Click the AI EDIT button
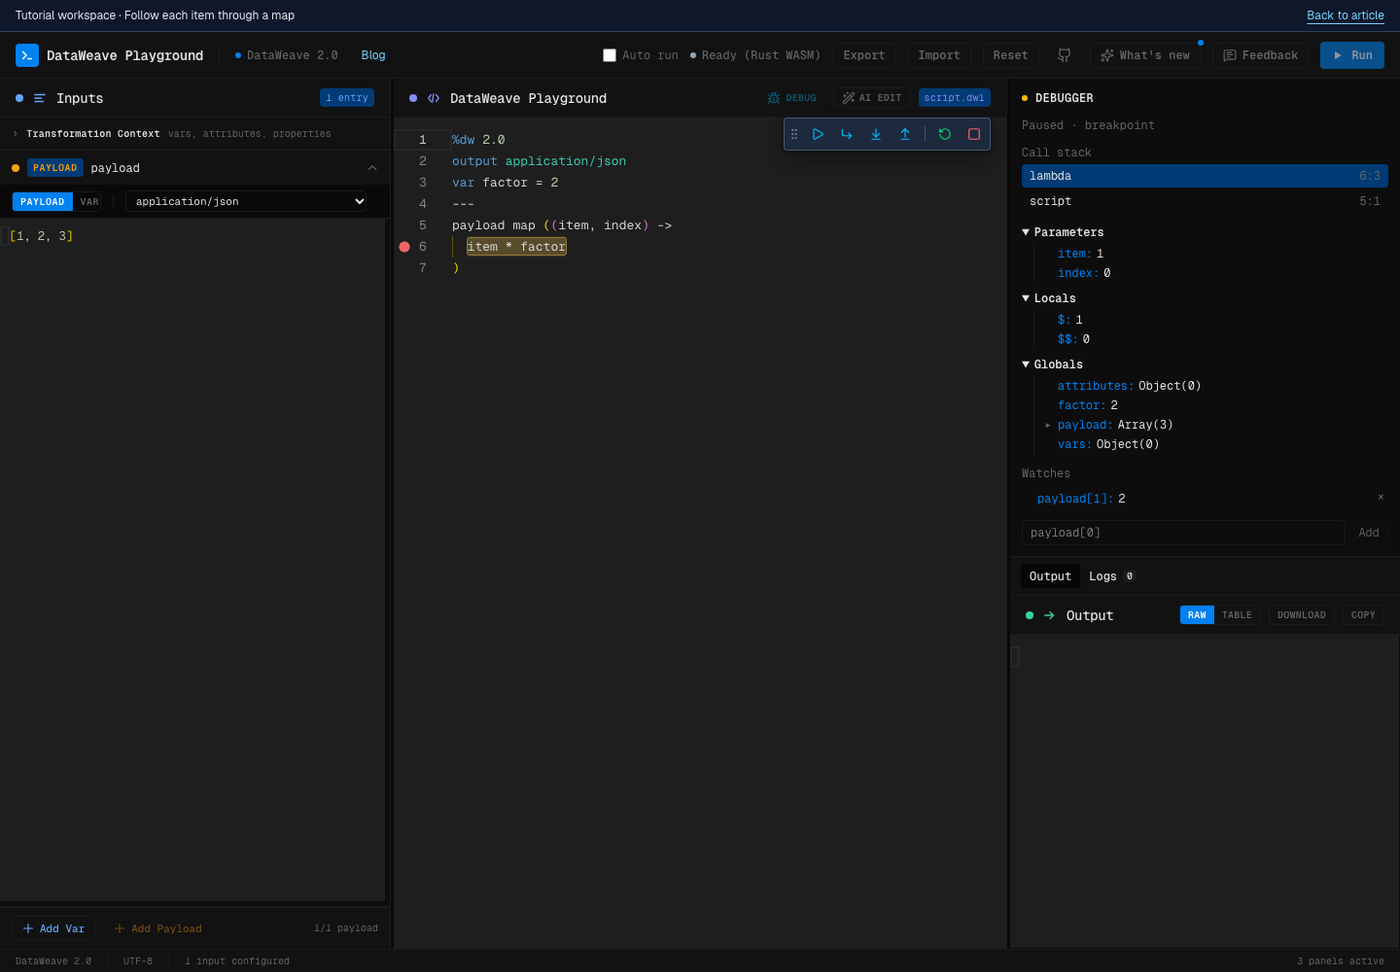This screenshot has height=972, width=1400. (x=872, y=98)
